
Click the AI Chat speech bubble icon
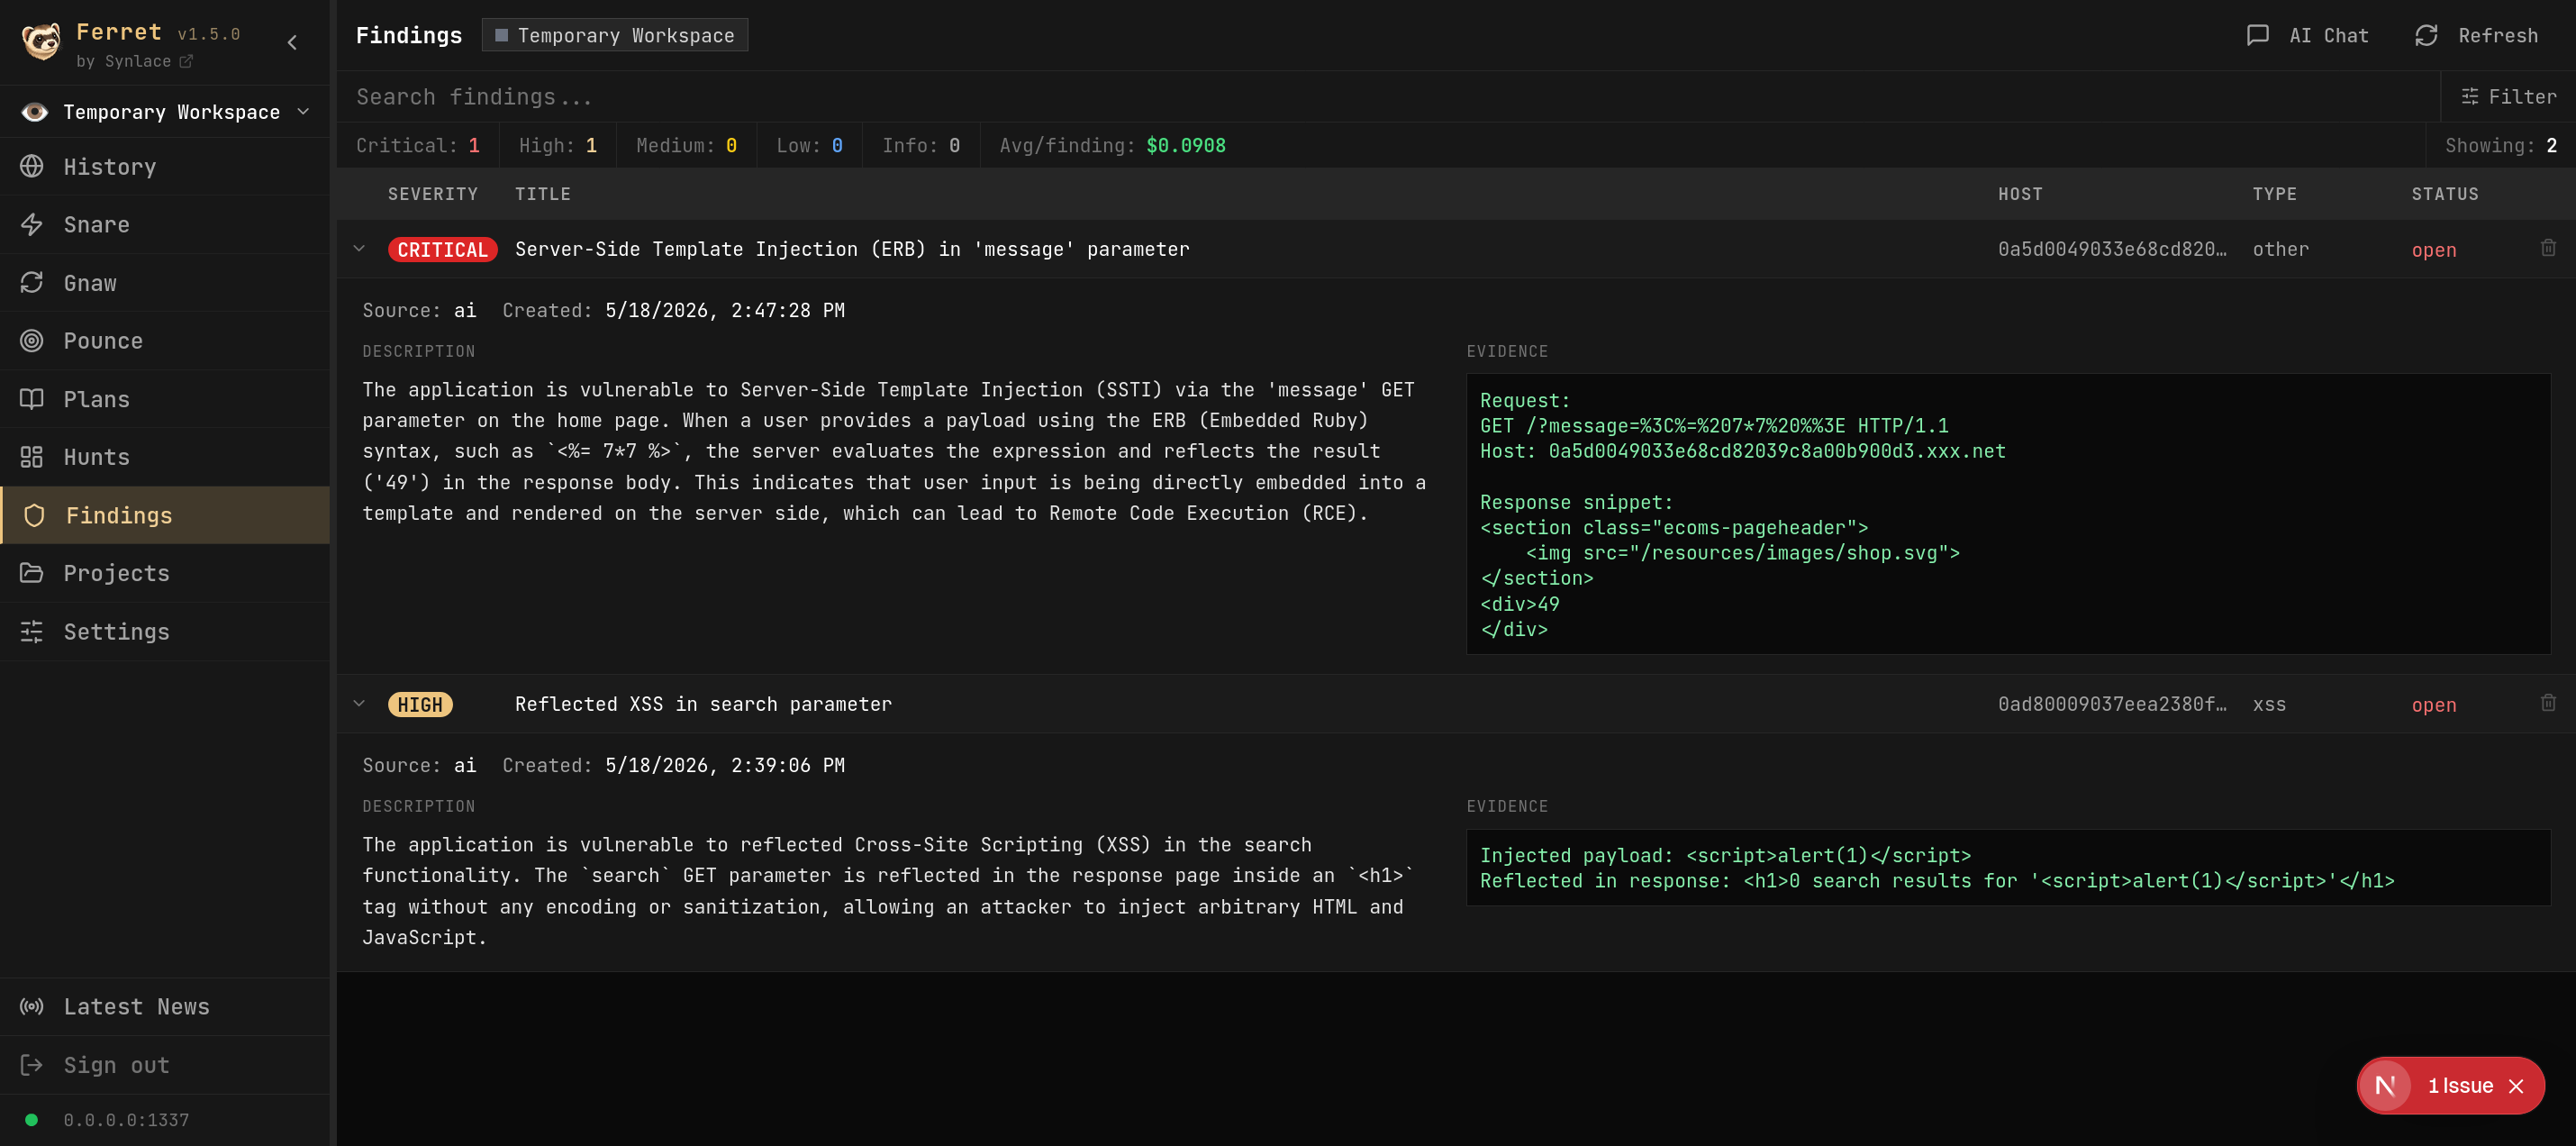click(2258, 35)
